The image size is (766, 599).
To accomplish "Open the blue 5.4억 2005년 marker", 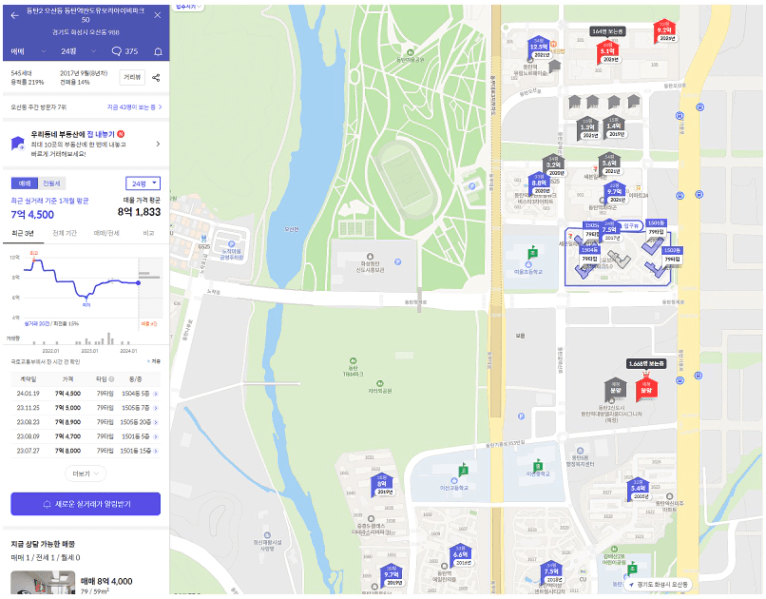I will [638, 489].
